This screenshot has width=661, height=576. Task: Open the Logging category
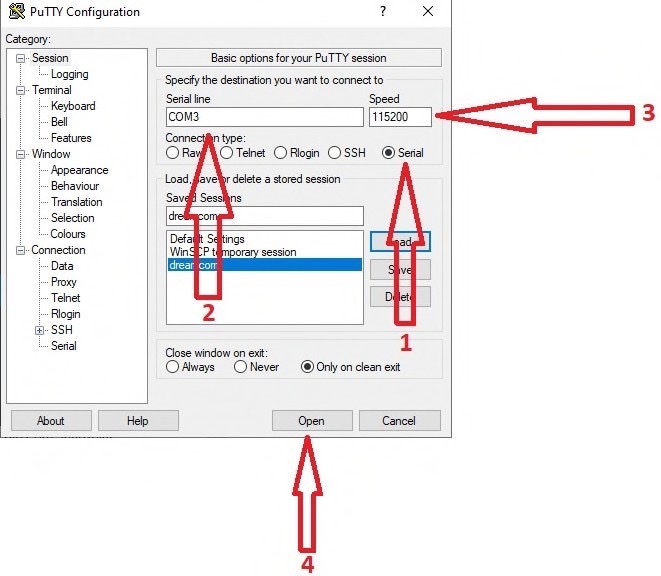(70, 74)
